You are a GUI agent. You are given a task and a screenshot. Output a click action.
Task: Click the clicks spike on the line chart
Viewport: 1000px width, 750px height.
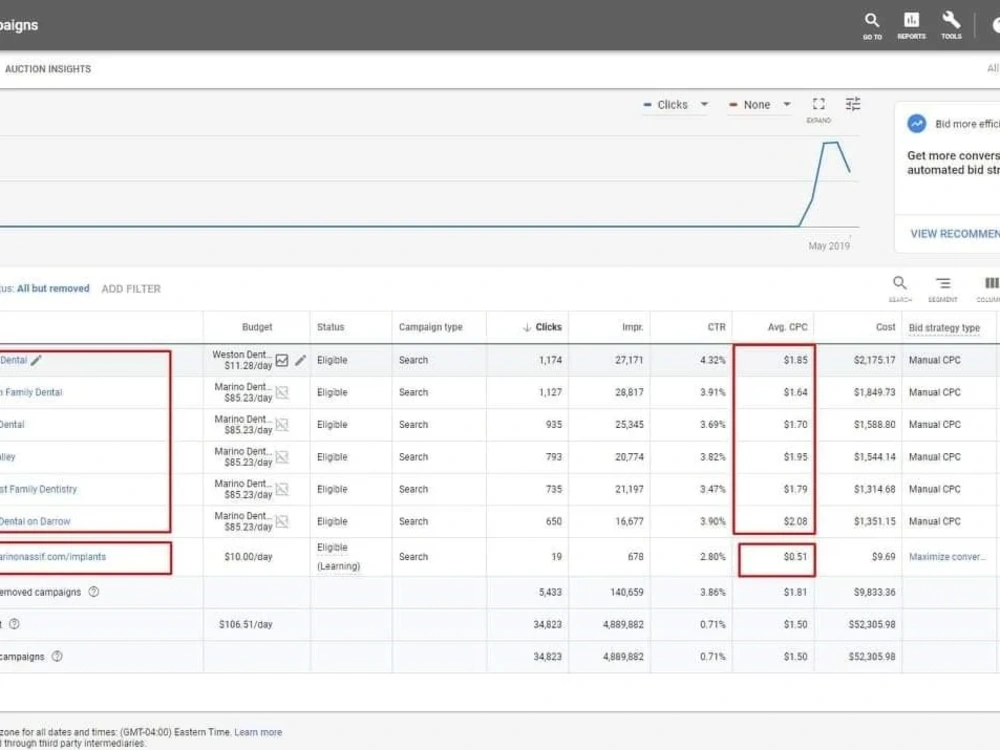tap(830, 143)
